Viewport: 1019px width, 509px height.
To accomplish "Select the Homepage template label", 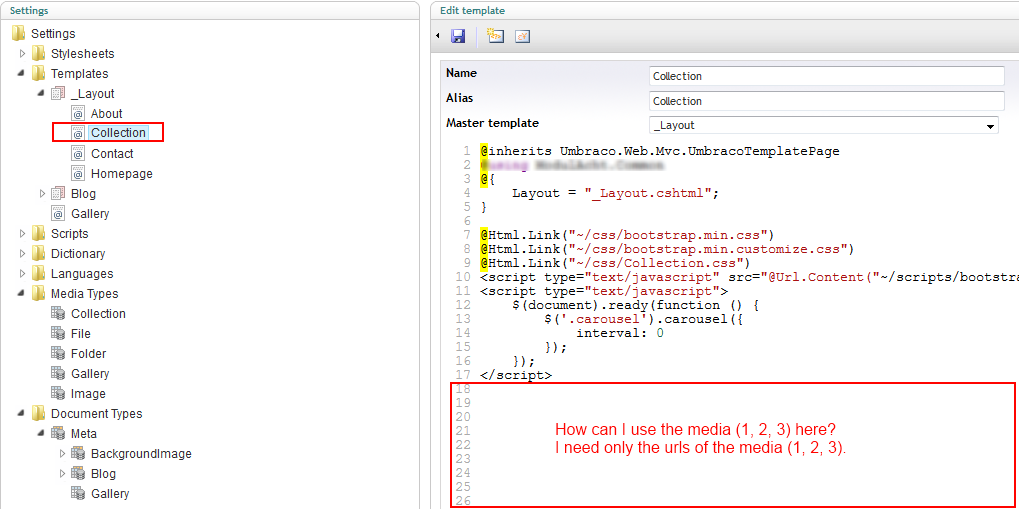I will tap(122, 174).
